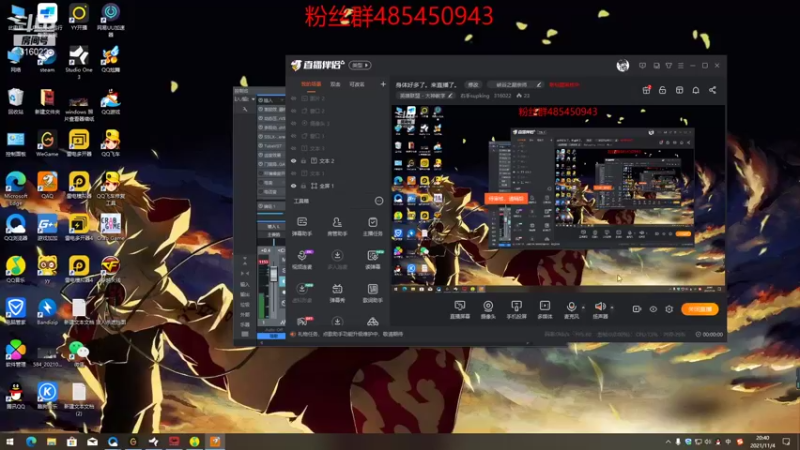Switch to the orange-highlighted first scene tab
This screenshot has height=450, width=800.
[x=311, y=84]
